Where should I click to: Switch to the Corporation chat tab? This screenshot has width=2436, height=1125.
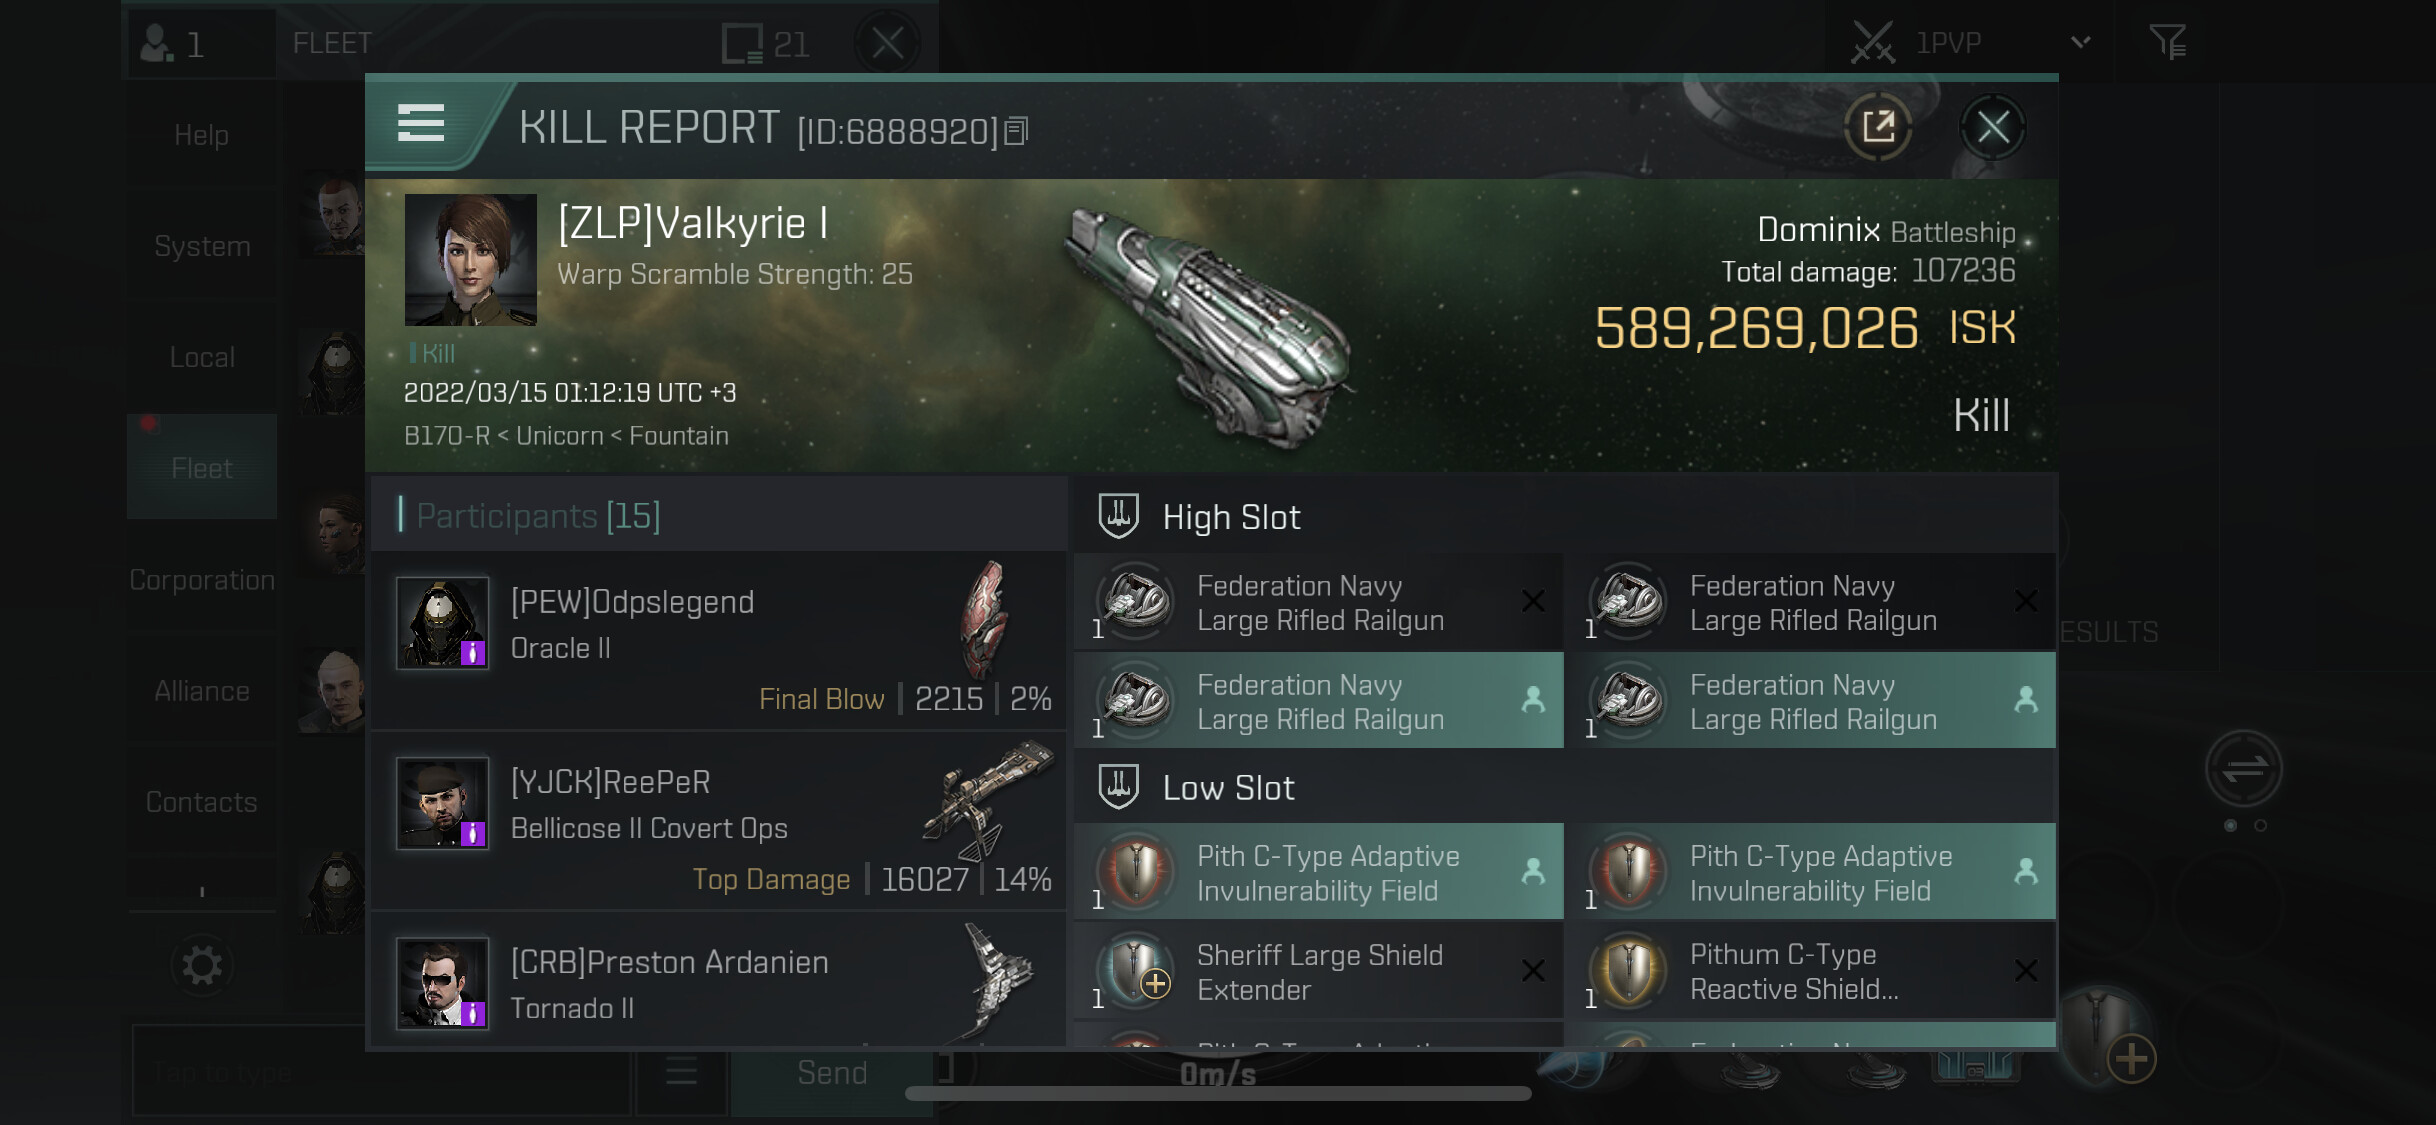[x=202, y=580]
